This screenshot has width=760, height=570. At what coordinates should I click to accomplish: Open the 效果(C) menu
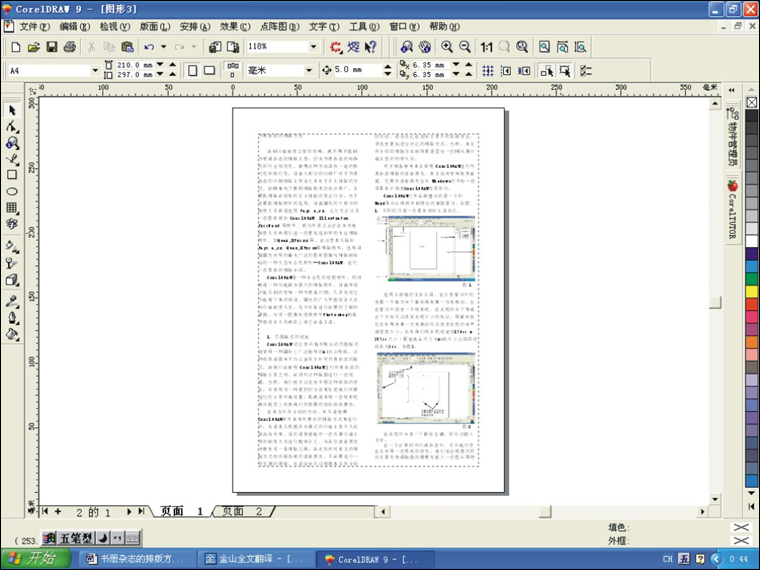[x=235, y=27]
